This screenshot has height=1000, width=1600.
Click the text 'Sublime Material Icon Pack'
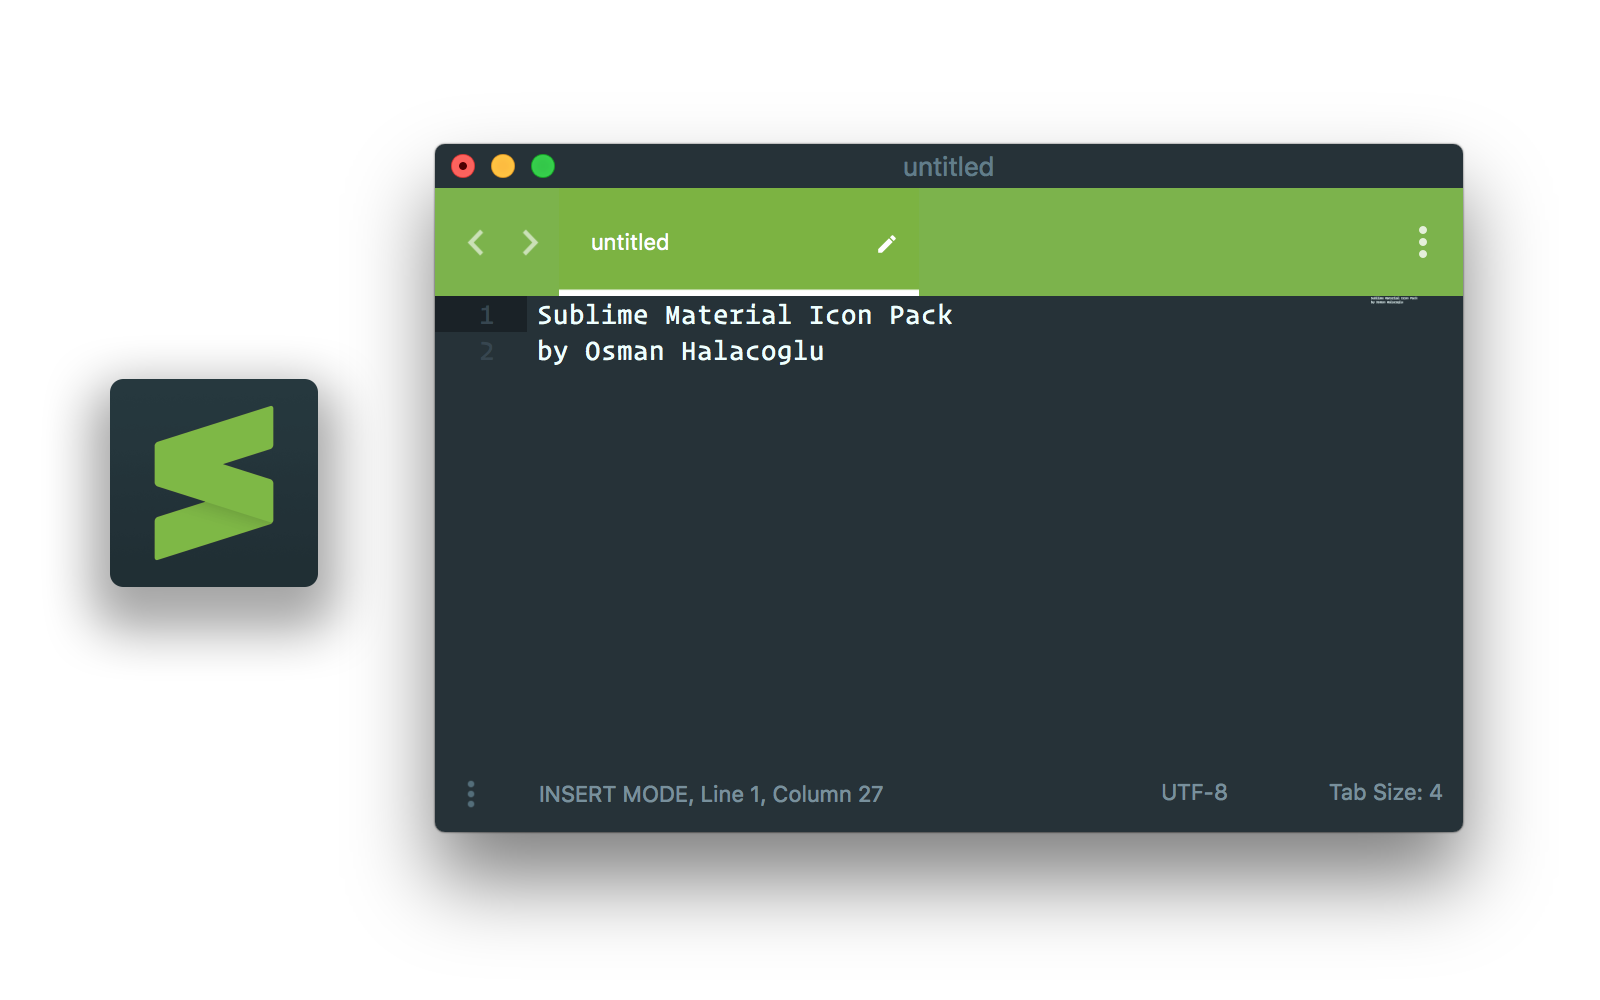click(745, 315)
